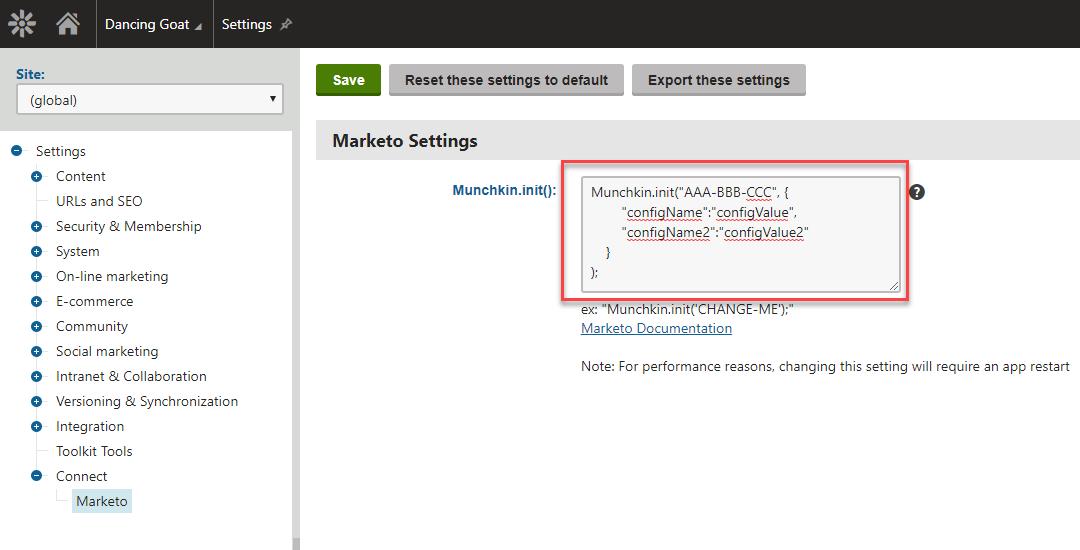Image resolution: width=1080 pixels, height=550 pixels.
Task: Go to the home dashboard icon
Action: (68, 24)
